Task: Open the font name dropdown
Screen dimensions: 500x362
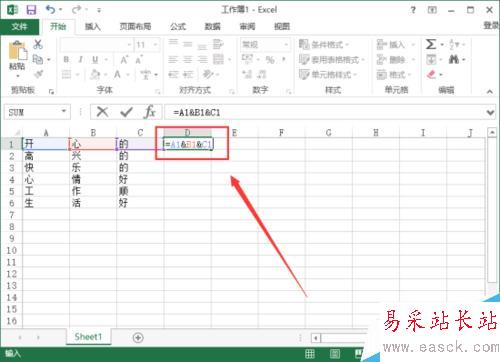Action: 129,44
